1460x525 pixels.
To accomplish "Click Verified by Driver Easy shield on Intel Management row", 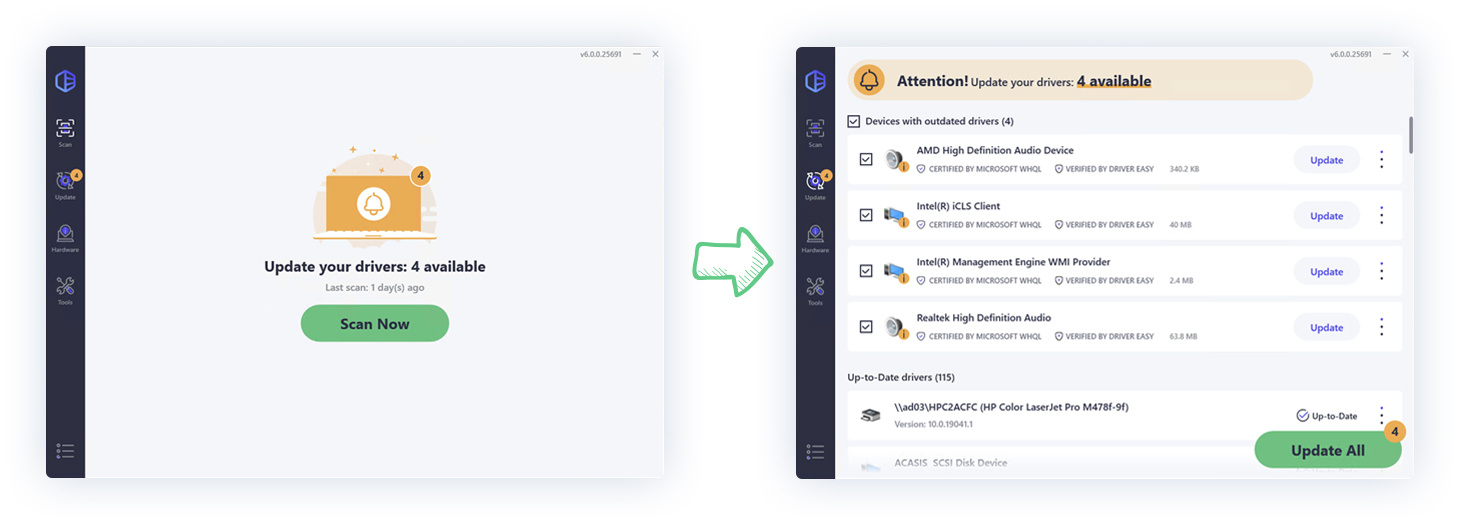I will pos(1059,281).
